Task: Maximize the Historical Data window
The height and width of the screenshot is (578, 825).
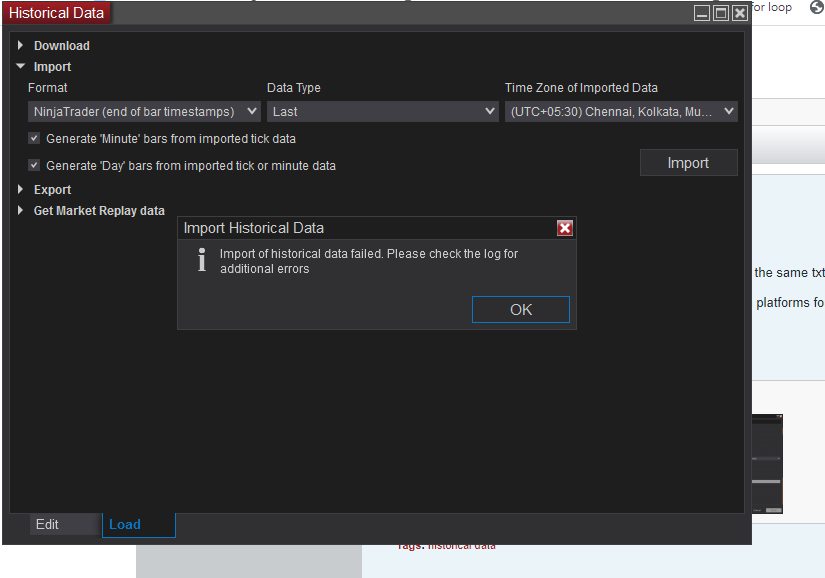Action: pos(721,13)
